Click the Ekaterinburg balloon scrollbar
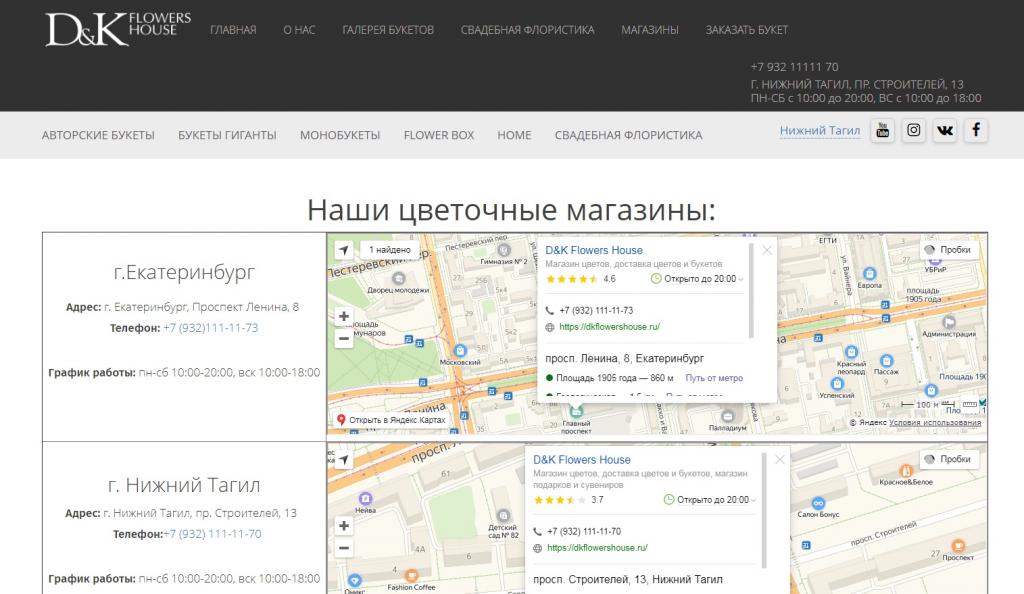Screen dimensions: 1024x594 (751, 290)
